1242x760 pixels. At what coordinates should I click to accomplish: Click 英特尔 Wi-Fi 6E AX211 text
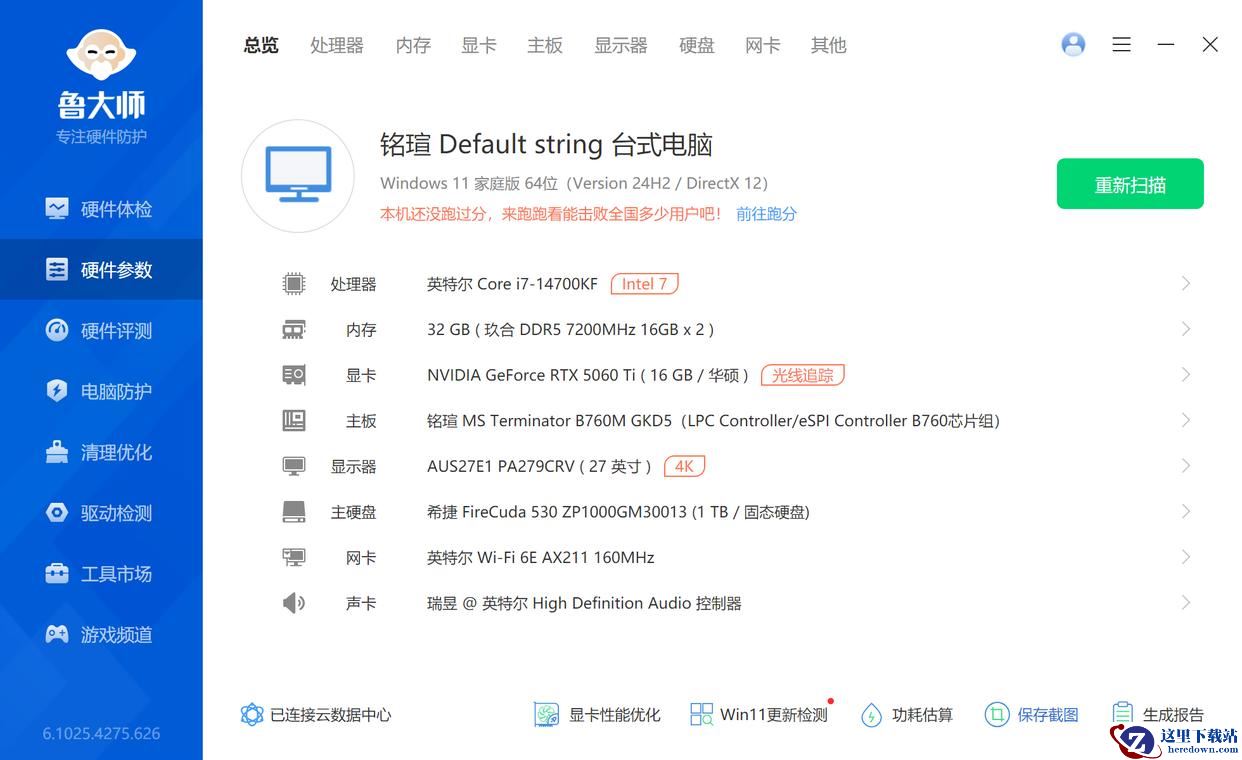[541, 557]
